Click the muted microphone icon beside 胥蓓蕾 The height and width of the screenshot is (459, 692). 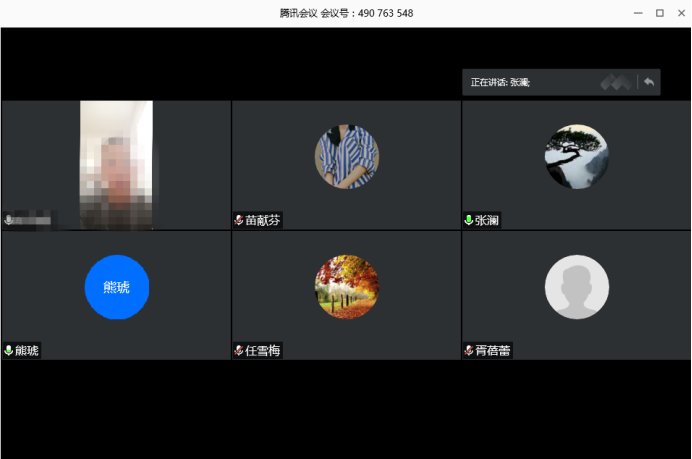pyautogui.click(x=469, y=350)
